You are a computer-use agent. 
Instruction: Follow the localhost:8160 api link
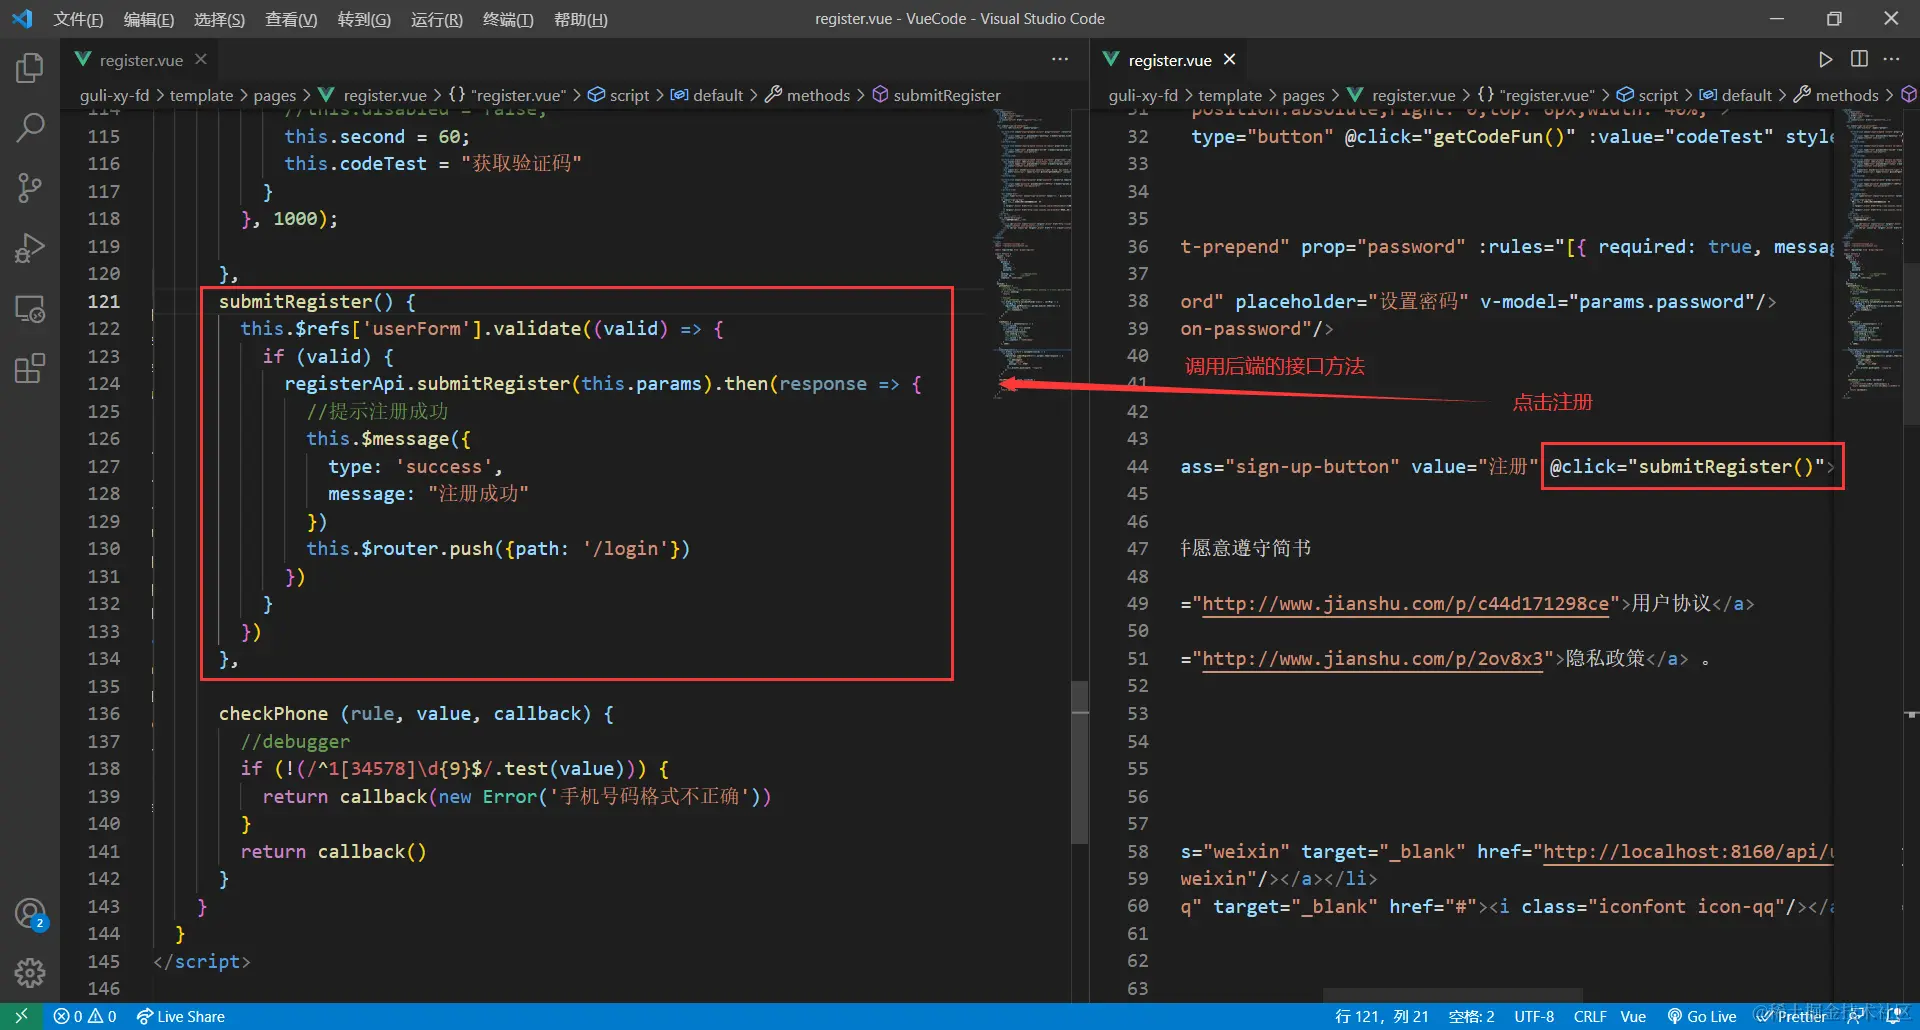[x=1689, y=852]
